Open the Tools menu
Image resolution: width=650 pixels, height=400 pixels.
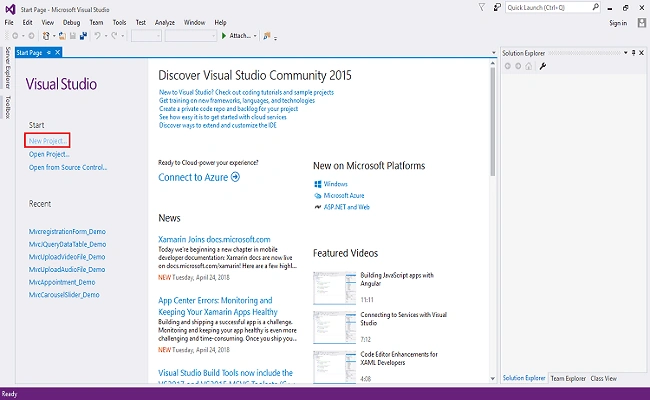coord(119,22)
